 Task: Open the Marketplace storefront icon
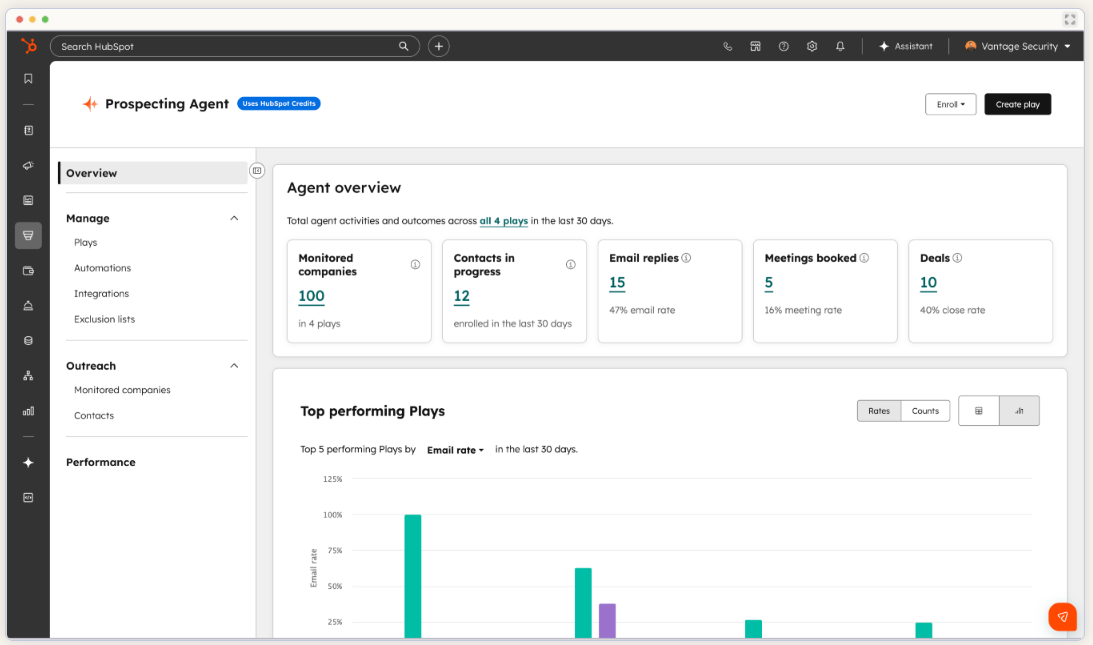click(756, 46)
